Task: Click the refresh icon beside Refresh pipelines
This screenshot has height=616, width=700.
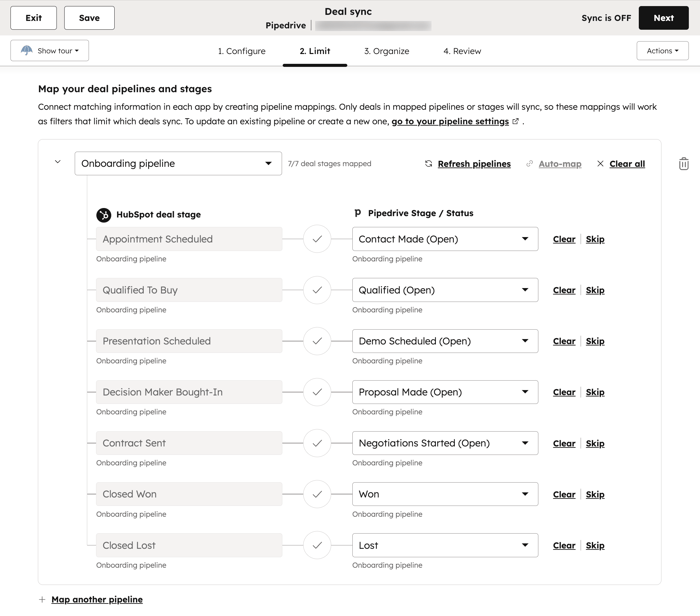Action: (429, 164)
